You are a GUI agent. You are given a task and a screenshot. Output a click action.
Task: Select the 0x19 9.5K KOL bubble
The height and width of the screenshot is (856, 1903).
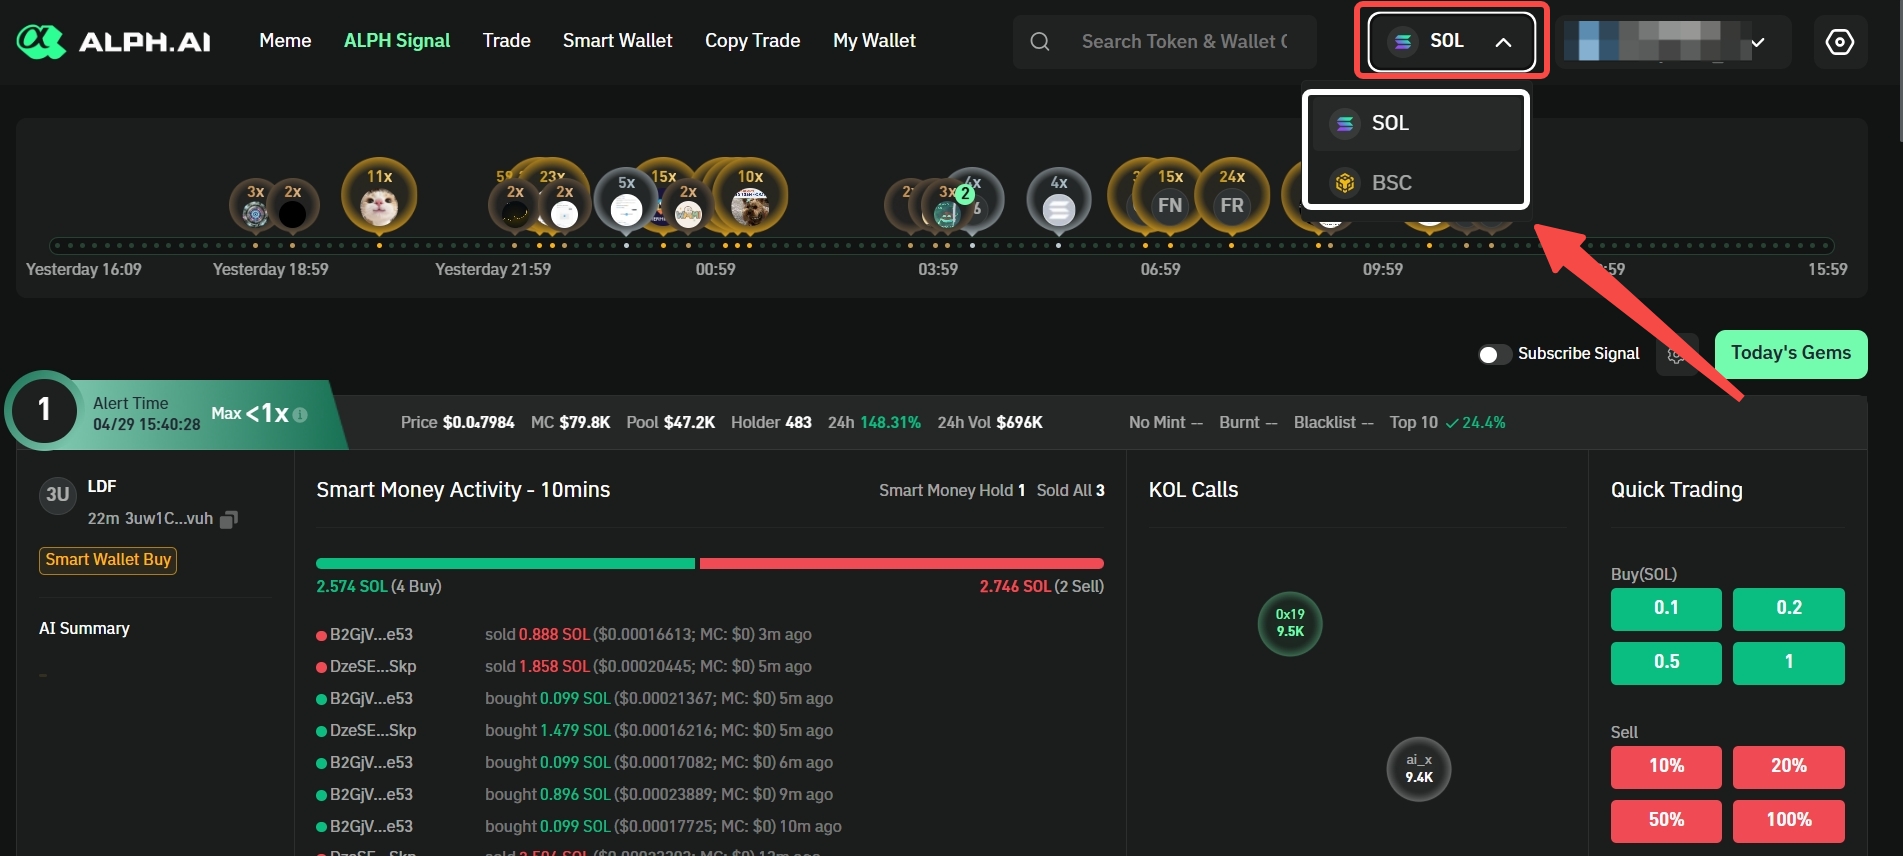[1290, 623]
